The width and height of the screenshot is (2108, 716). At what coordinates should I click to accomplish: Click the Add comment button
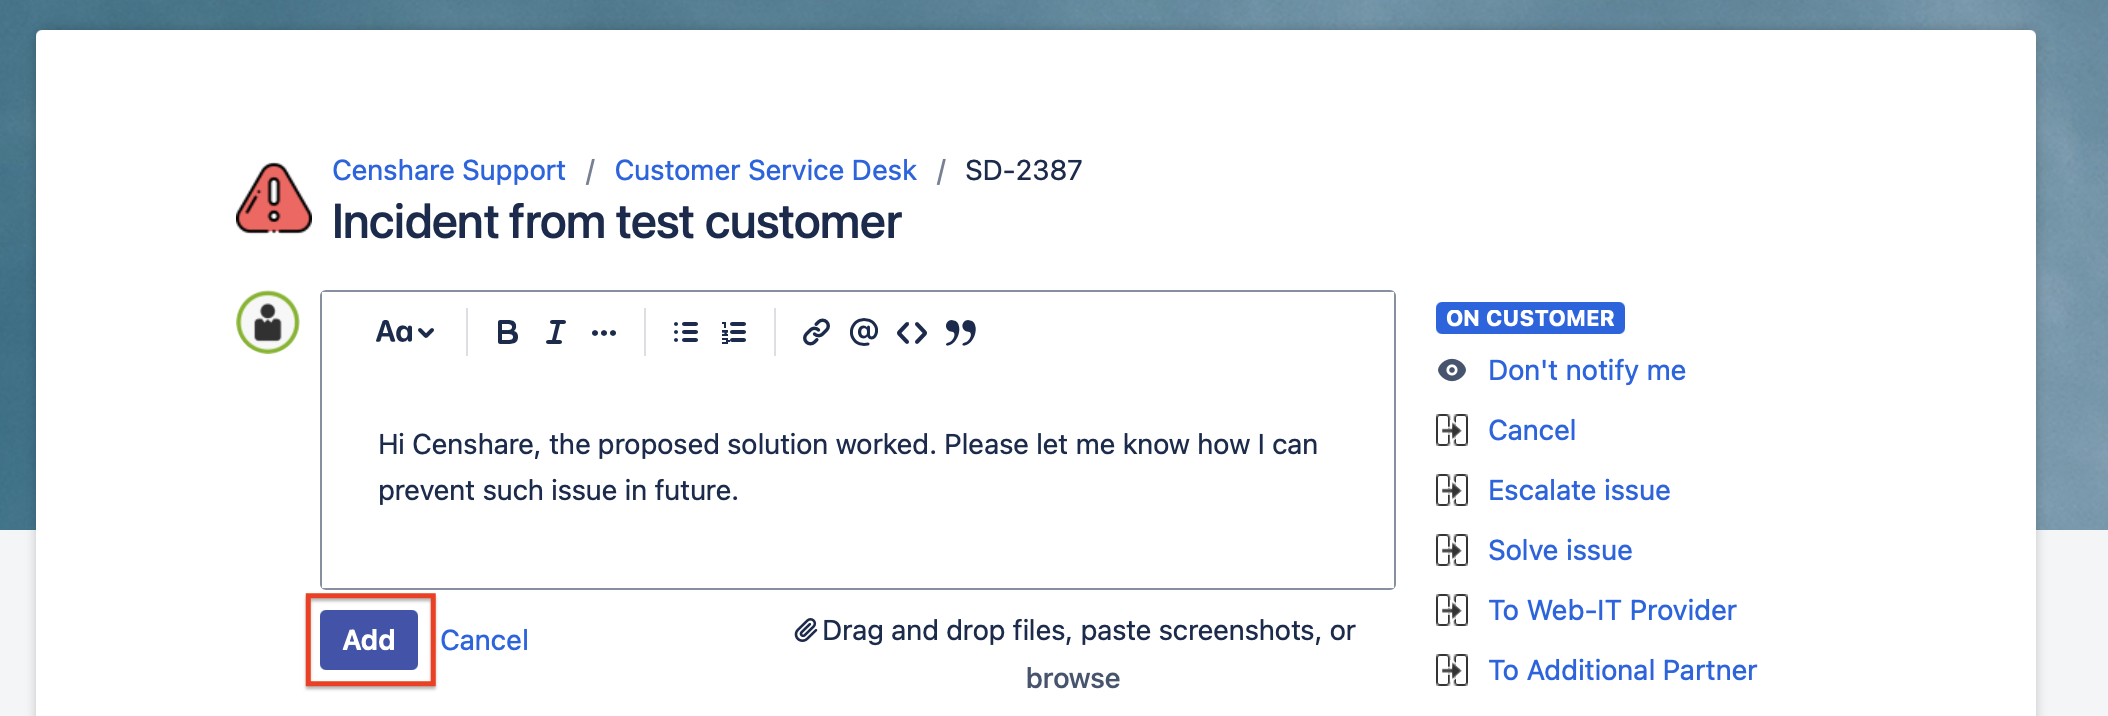coord(369,640)
